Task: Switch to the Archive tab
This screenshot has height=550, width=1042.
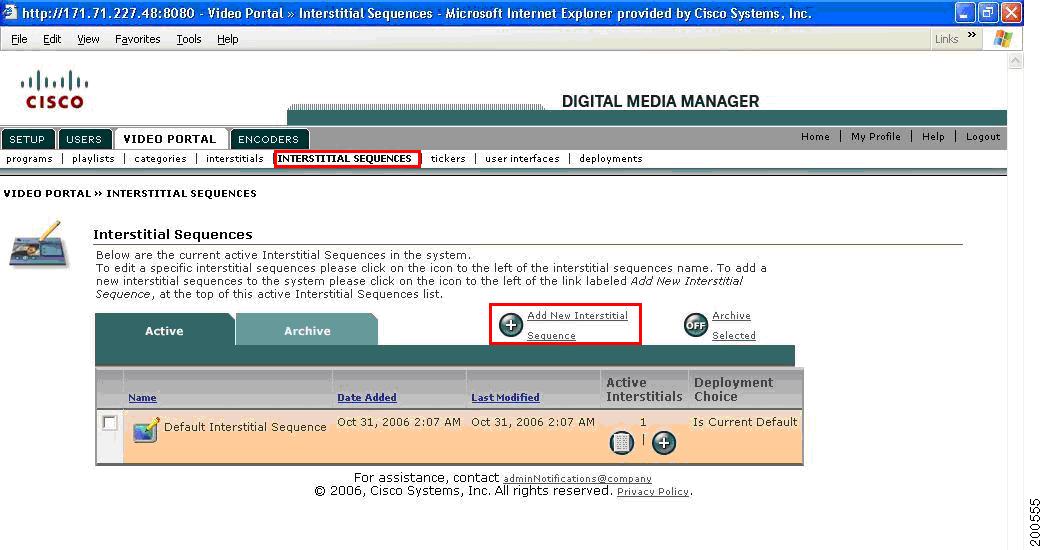Action: (x=307, y=330)
